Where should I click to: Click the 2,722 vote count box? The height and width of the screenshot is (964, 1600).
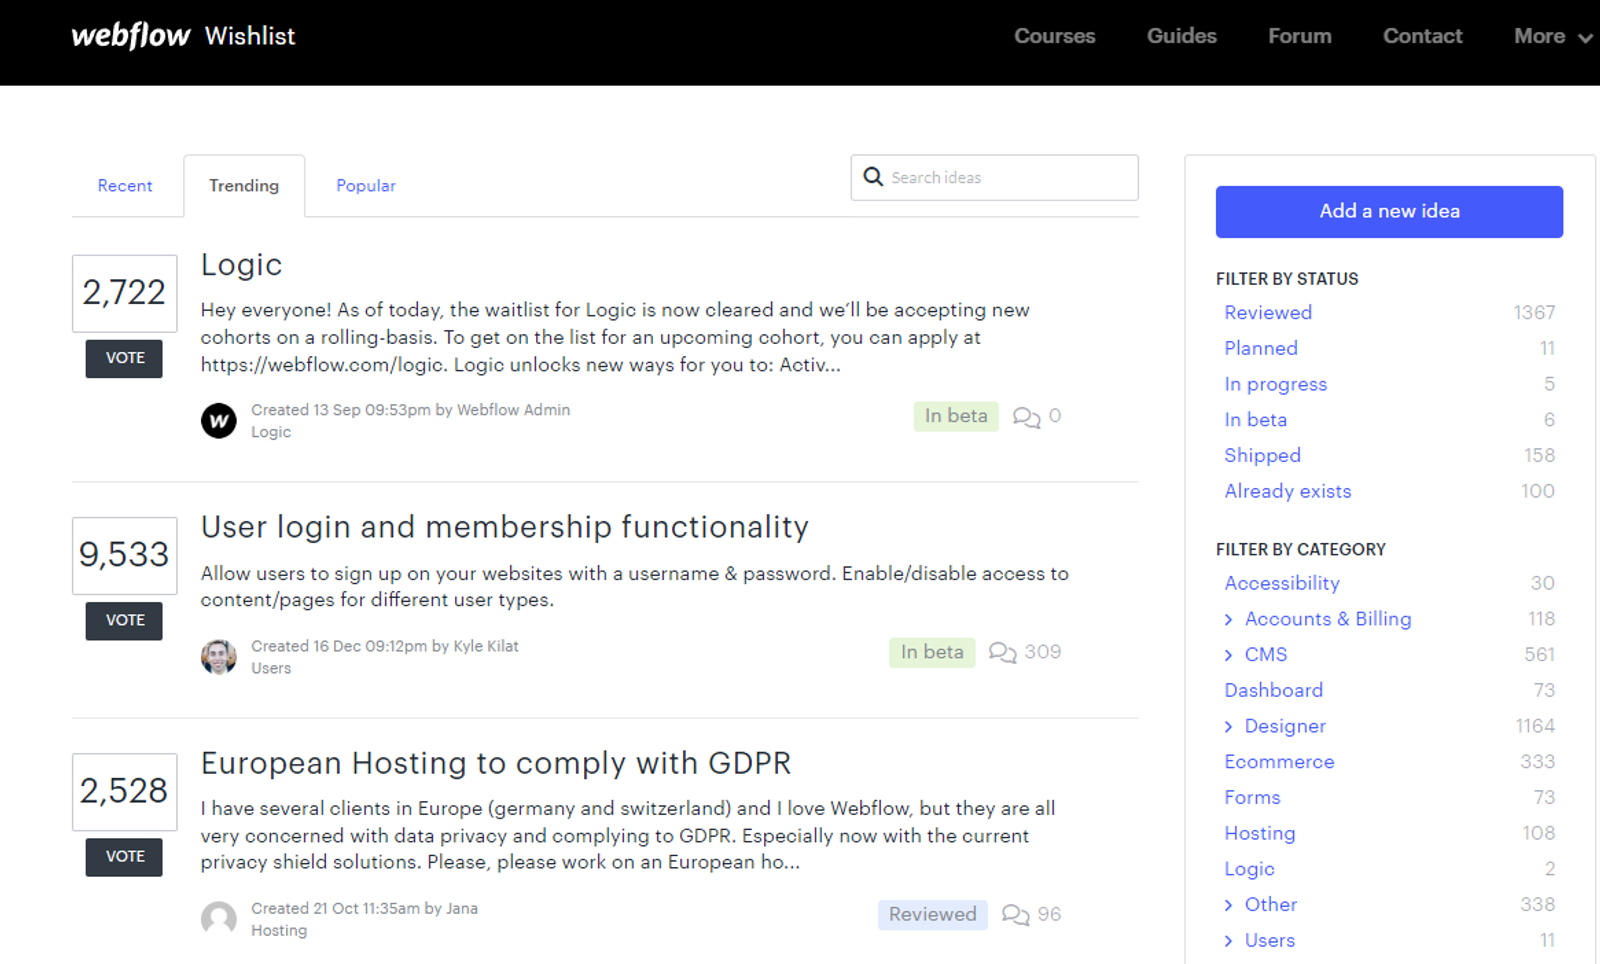124,293
